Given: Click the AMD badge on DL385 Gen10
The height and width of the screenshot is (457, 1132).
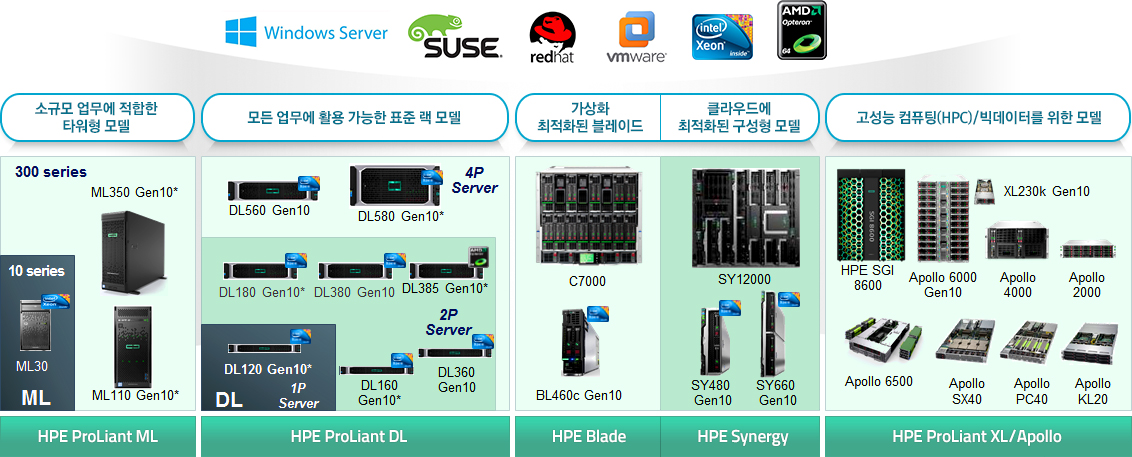Looking at the screenshot, I should [479, 256].
